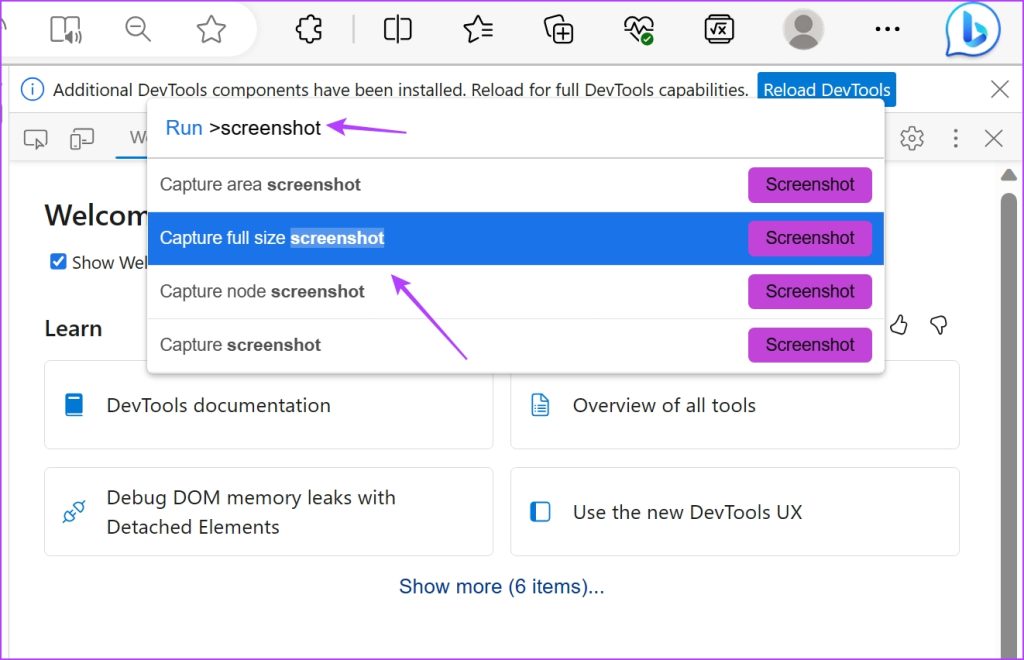This screenshot has width=1024, height=660.
Task: Activate the inspect element tool in DevTools
Action: click(x=35, y=138)
